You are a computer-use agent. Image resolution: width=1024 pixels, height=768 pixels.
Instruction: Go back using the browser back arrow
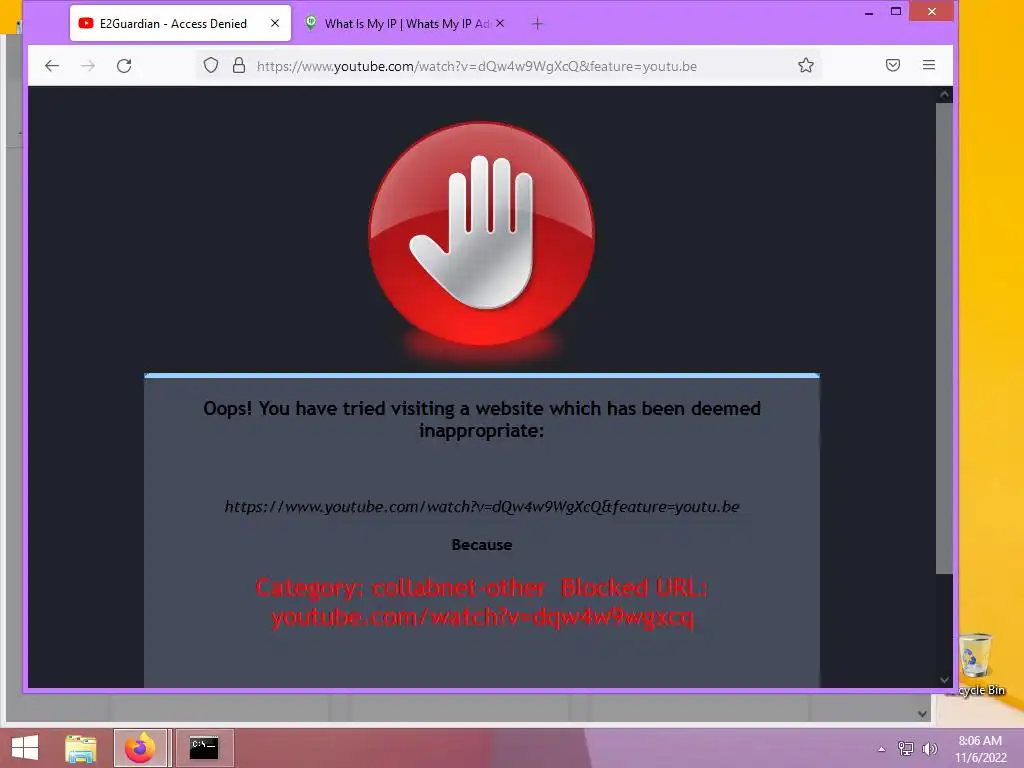pyautogui.click(x=52, y=65)
